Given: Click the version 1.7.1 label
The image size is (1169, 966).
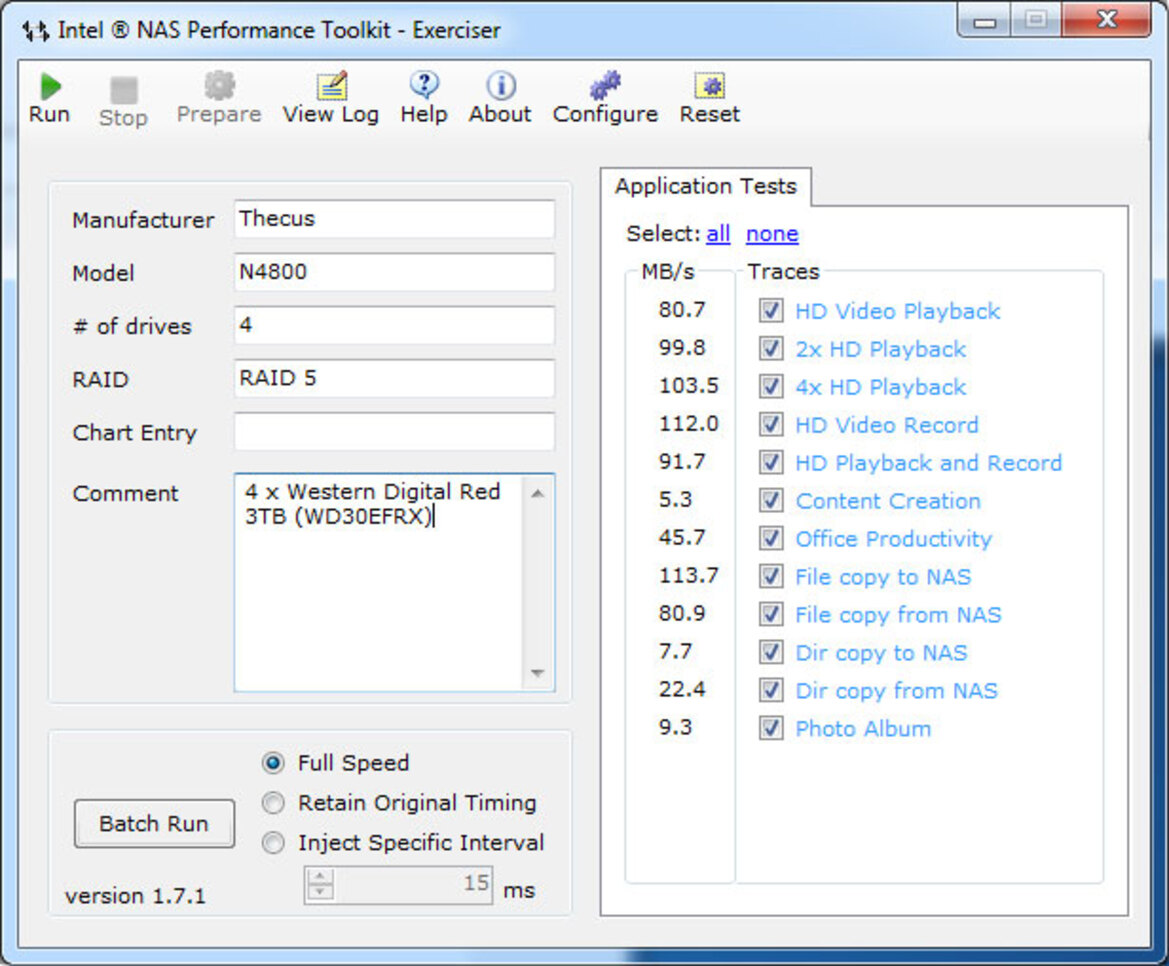Looking at the screenshot, I should tap(135, 896).
